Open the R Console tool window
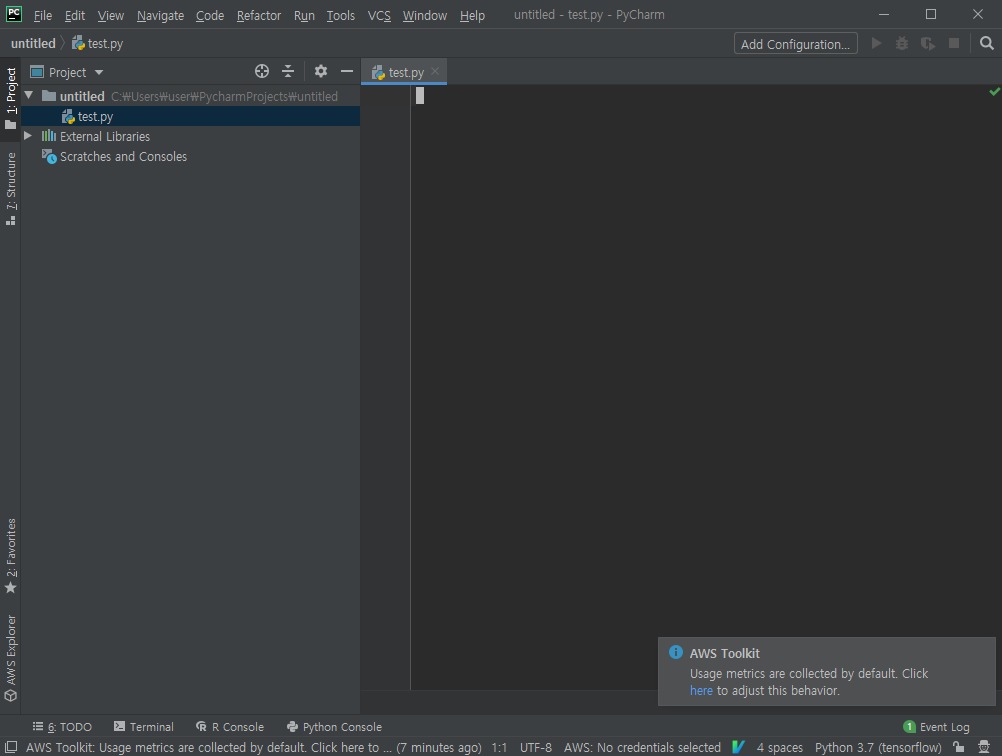Screen dimensions: 1002x756 [229, 727]
